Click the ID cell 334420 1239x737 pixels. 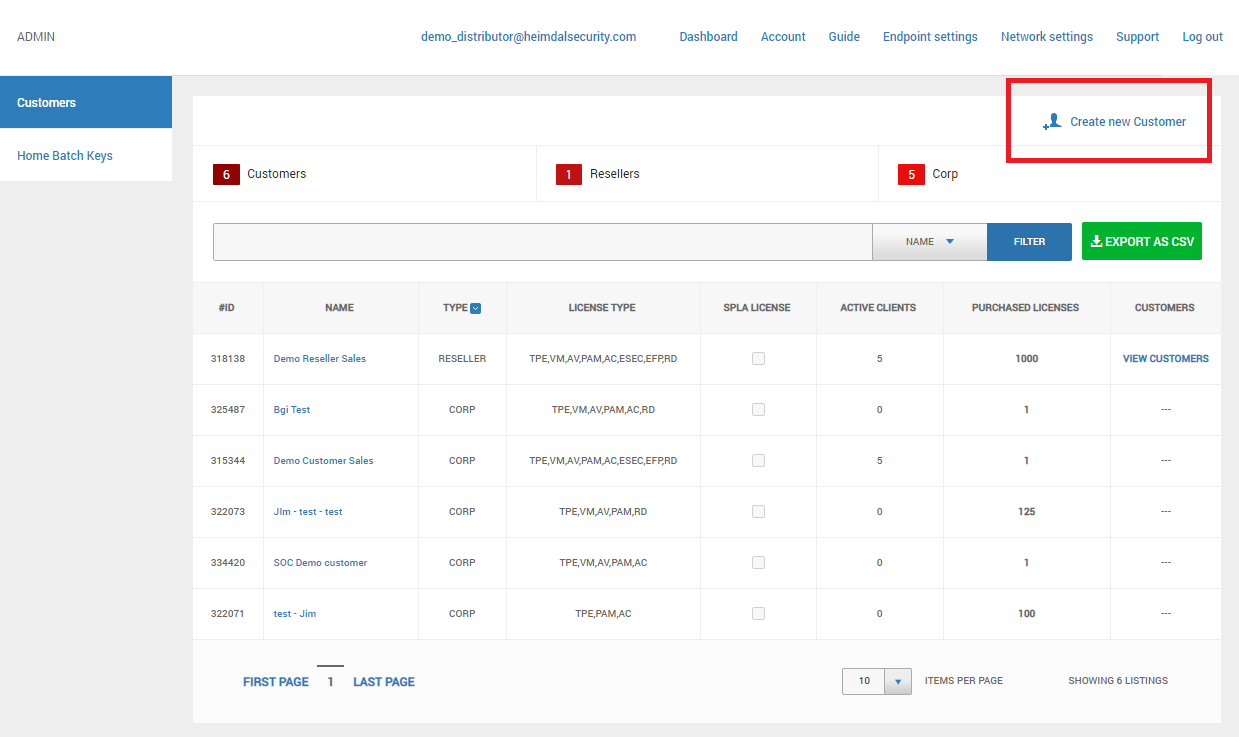coord(227,562)
